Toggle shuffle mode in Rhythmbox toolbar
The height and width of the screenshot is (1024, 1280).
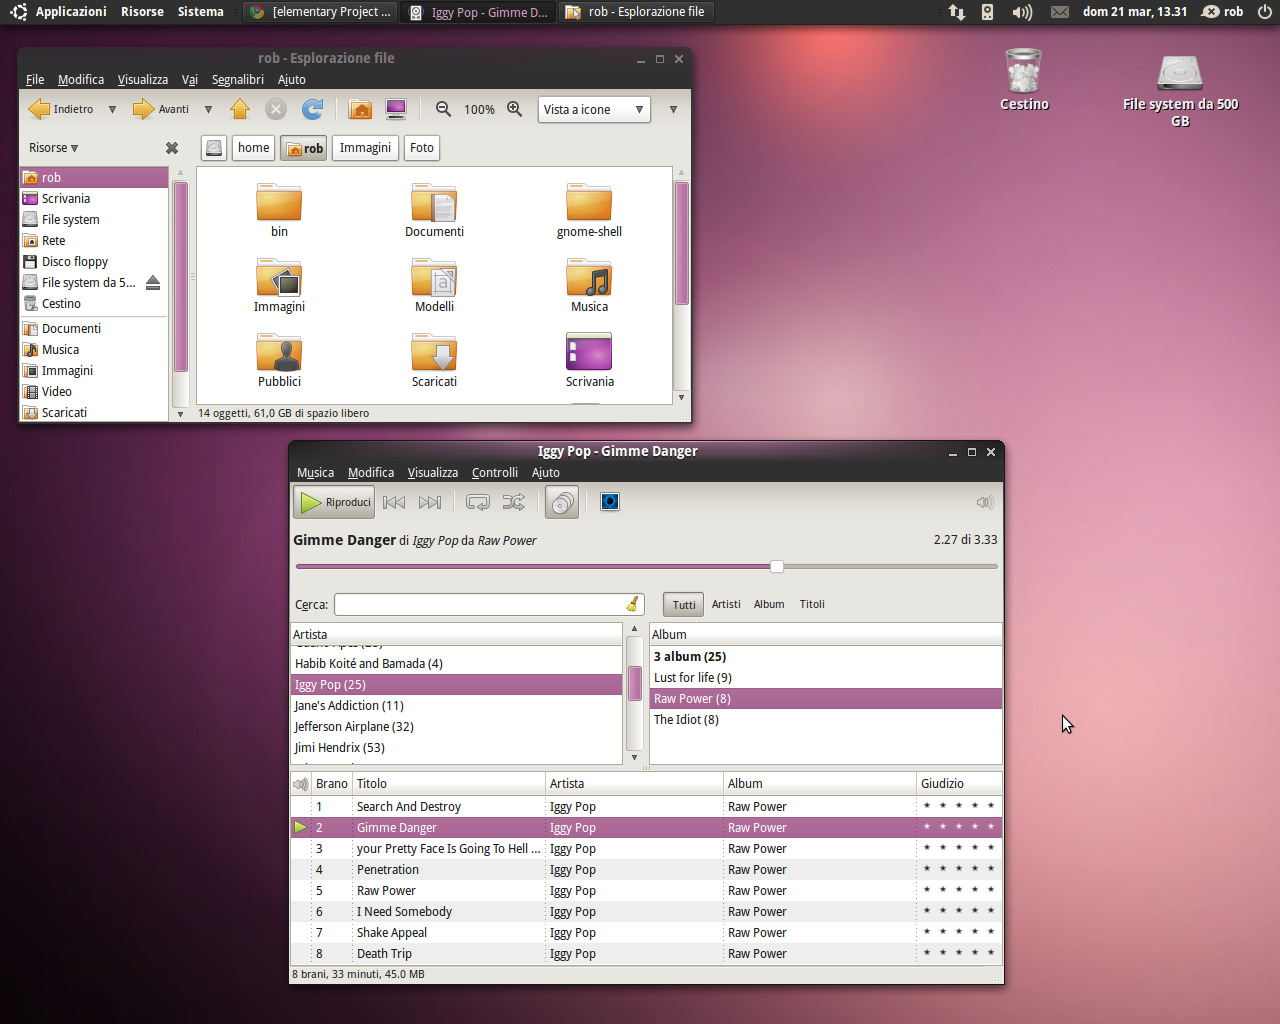pyautogui.click(x=514, y=502)
